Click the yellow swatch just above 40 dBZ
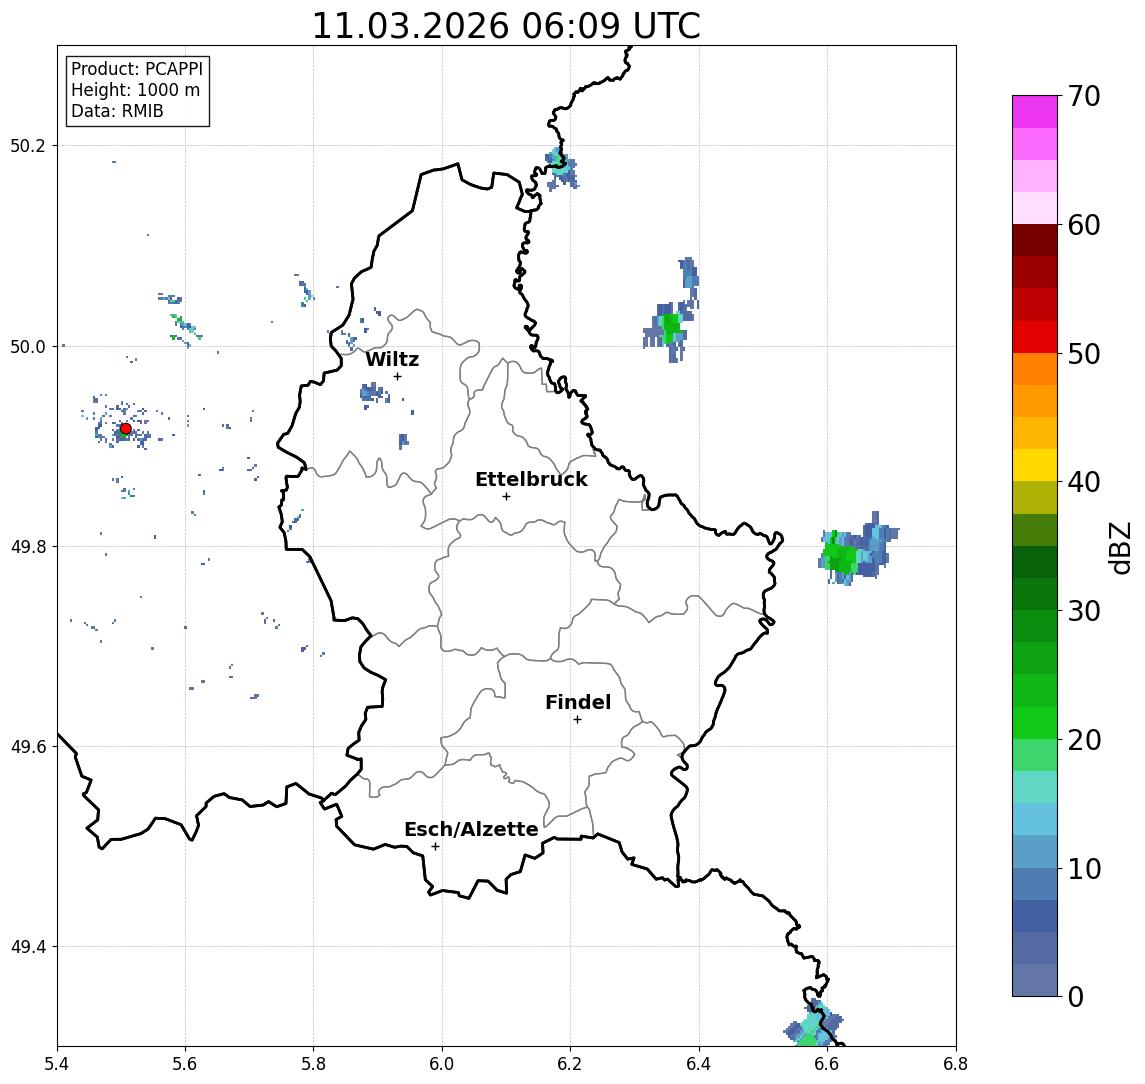This screenshot has height=1084, width=1145. coord(1035,465)
